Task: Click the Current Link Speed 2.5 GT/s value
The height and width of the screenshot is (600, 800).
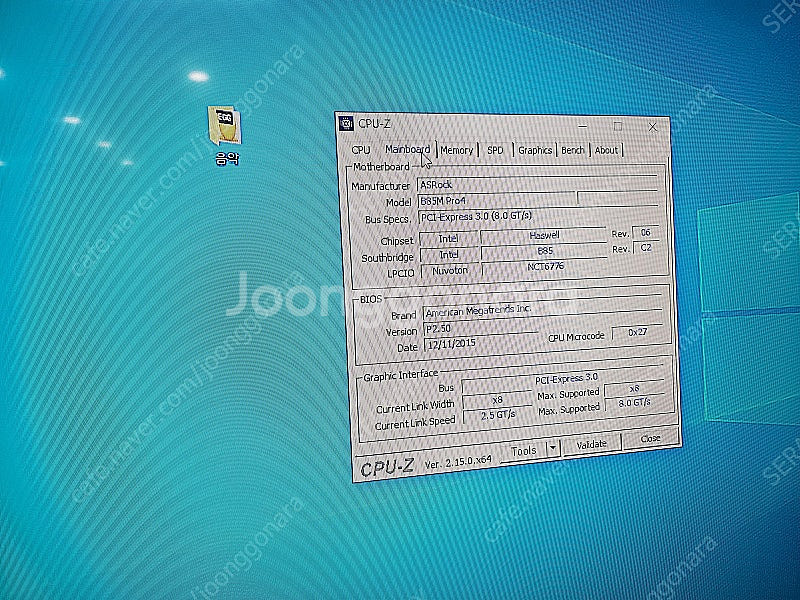Action: [498, 415]
